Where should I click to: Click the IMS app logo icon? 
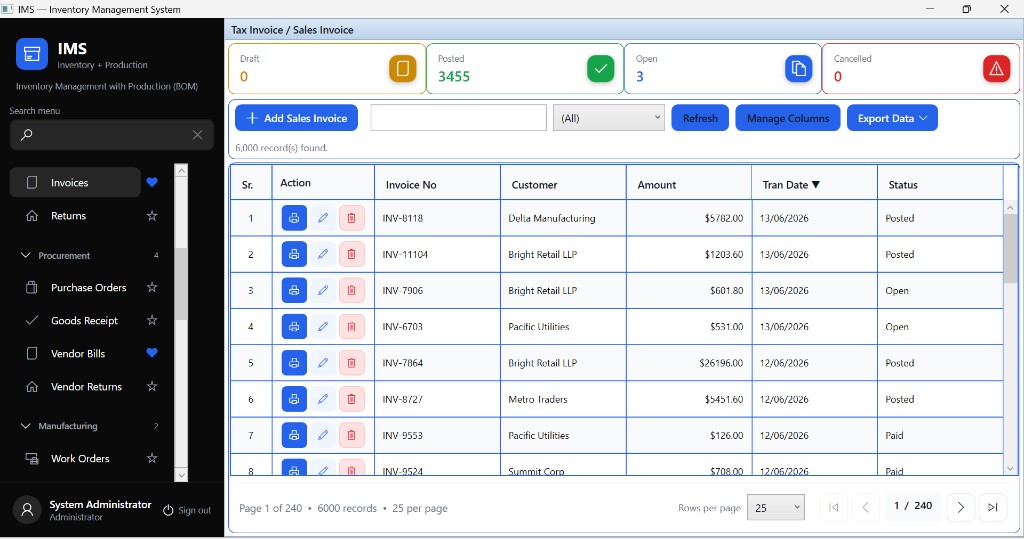32,54
